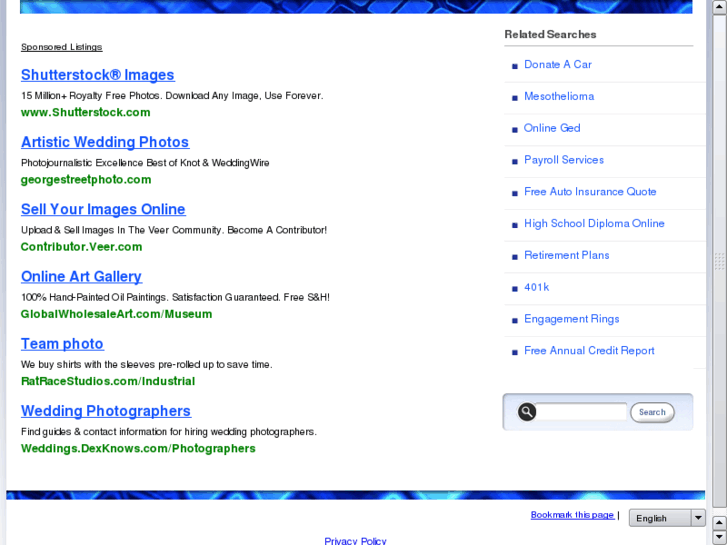Image resolution: width=727 pixels, height=545 pixels.
Task: Select Payroll Services related search
Action: pos(564,160)
